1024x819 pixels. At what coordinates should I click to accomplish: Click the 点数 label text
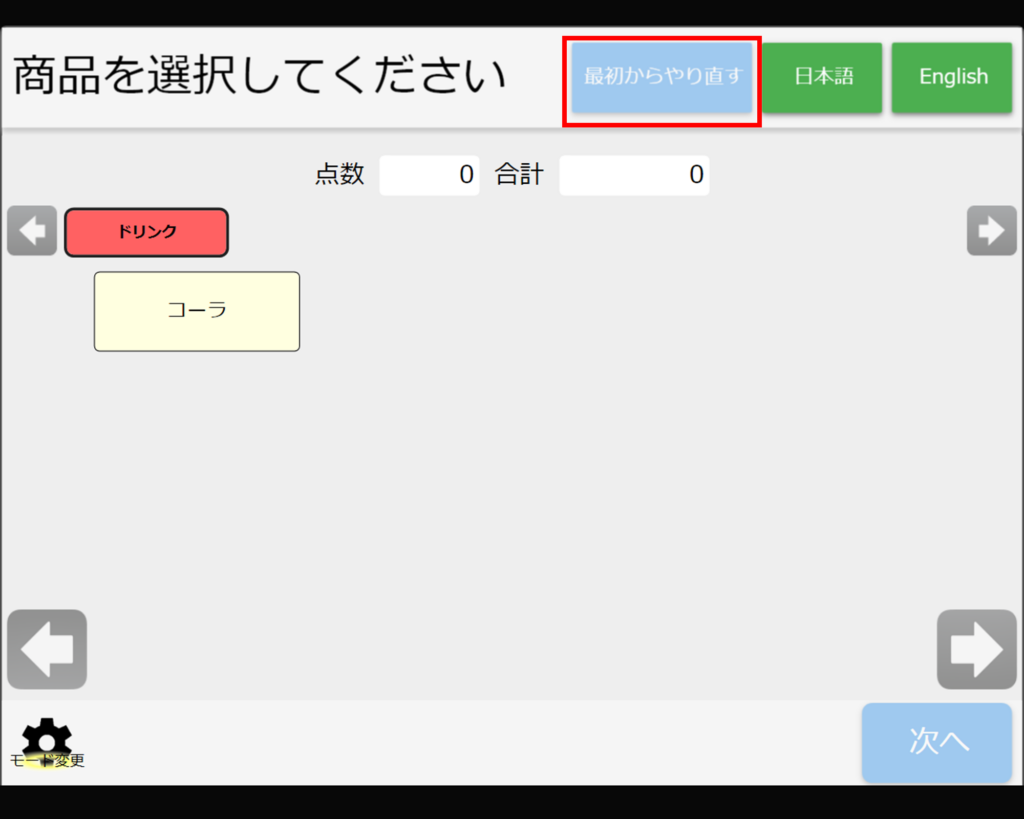coord(340,175)
